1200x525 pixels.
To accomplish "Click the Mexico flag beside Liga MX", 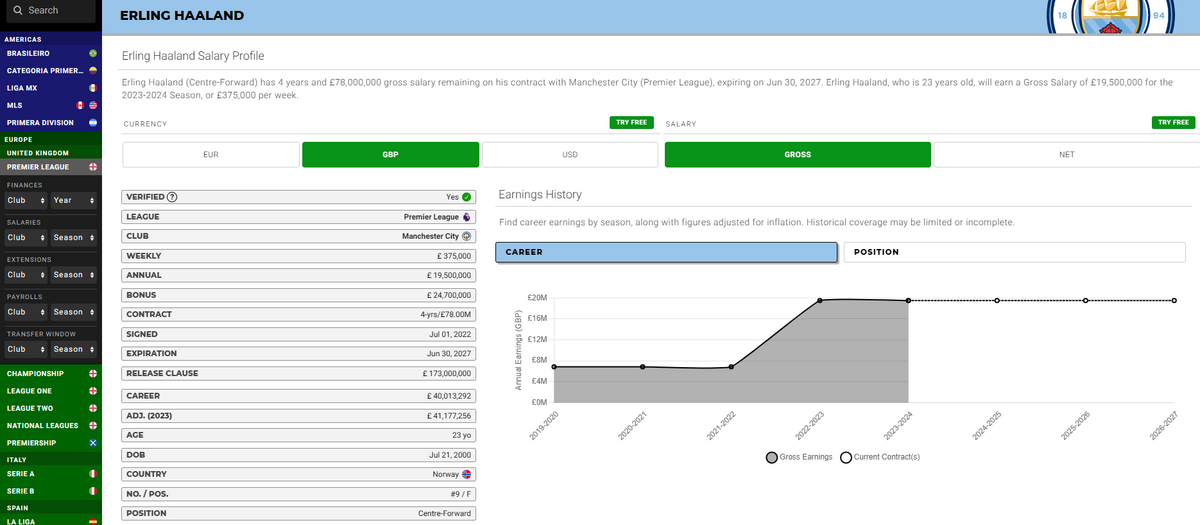I will coord(93,87).
